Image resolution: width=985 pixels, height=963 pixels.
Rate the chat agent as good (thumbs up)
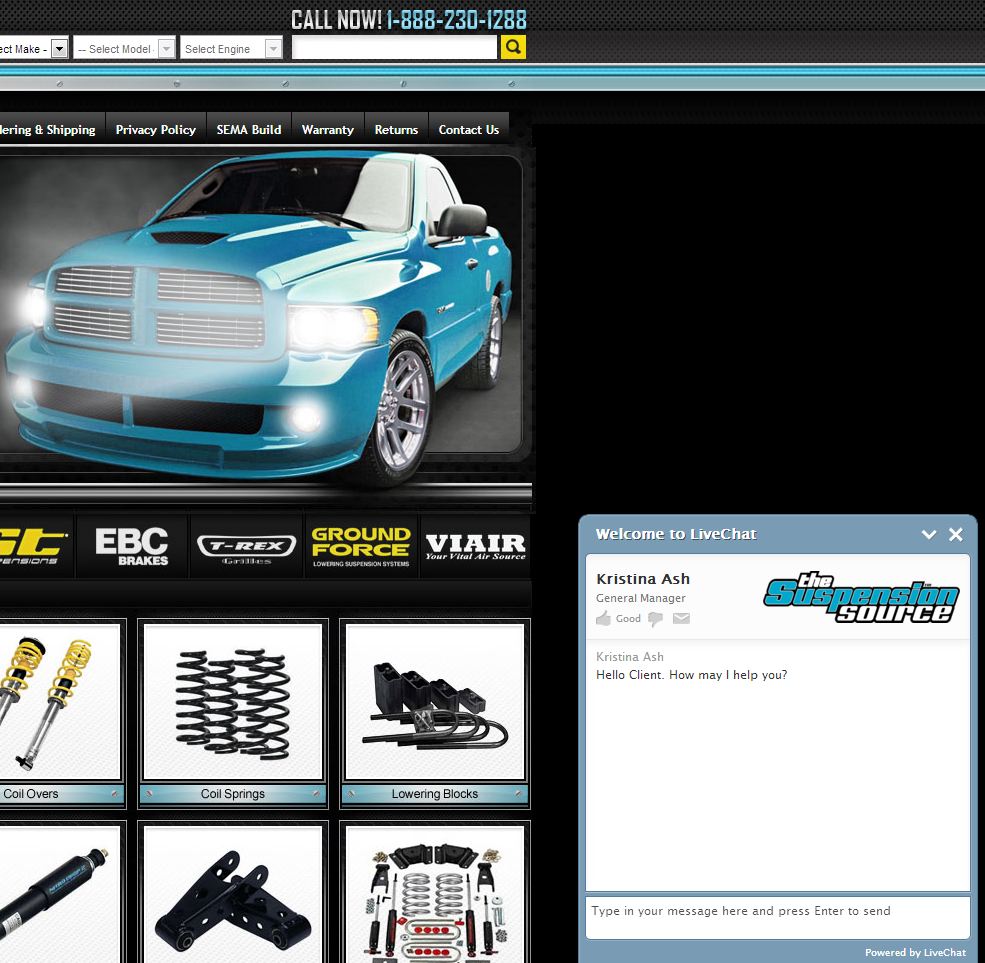[604, 618]
